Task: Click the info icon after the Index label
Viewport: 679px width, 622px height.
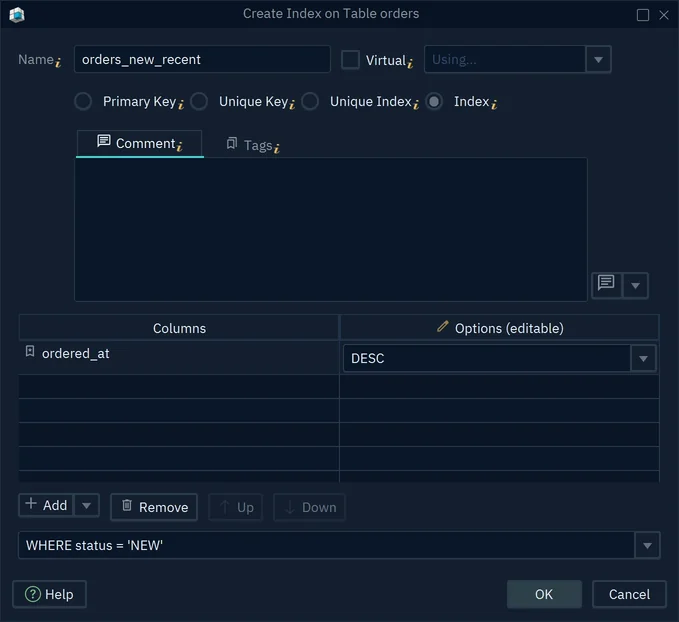Action: (494, 104)
